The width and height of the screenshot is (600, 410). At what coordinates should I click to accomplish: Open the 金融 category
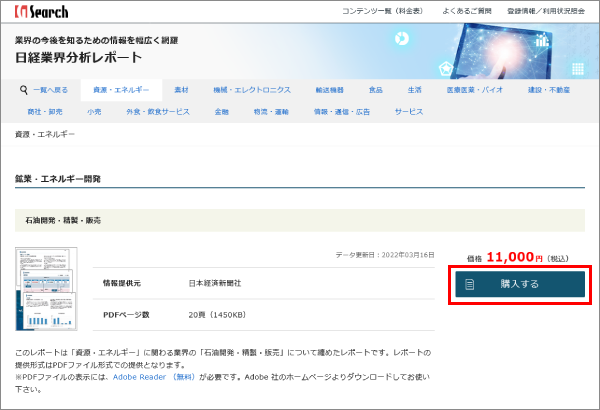point(222,112)
